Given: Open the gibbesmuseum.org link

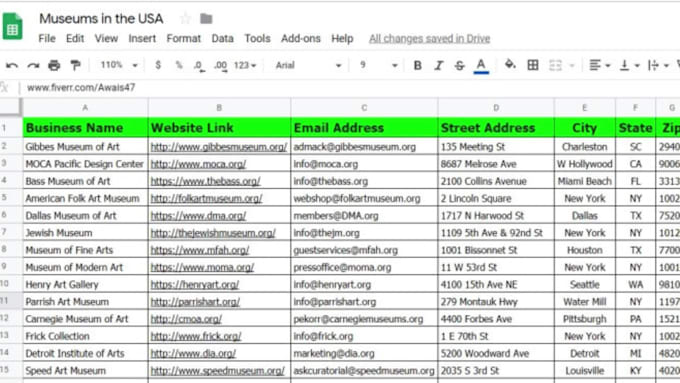Looking at the screenshot, I should (219, 147).
